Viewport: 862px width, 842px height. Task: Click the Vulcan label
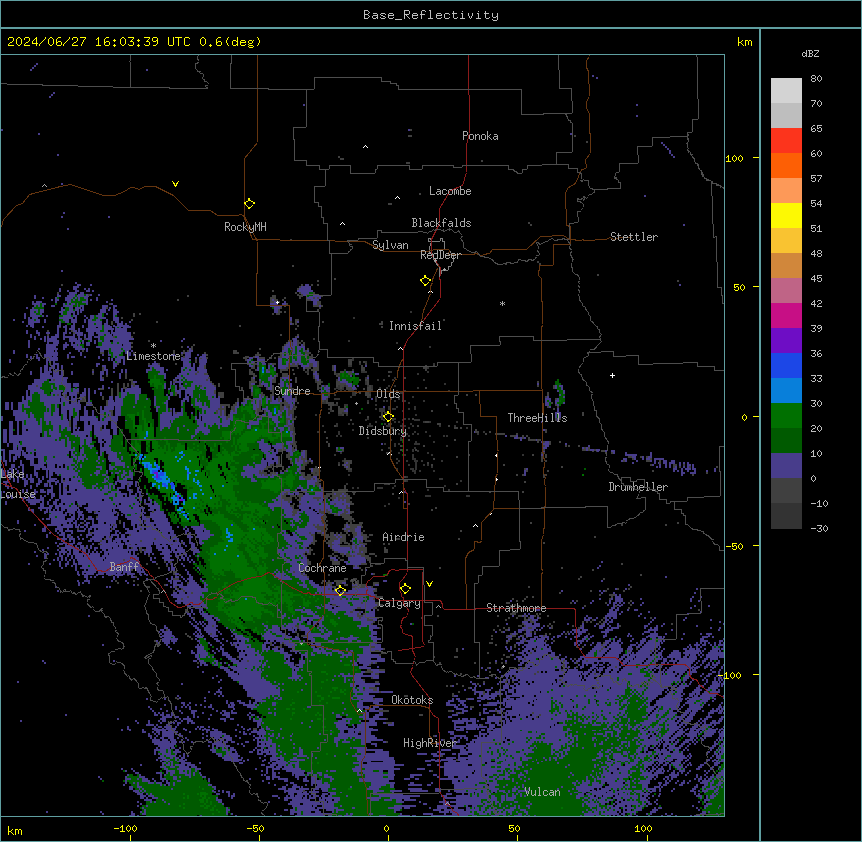(x=542, y=792)
